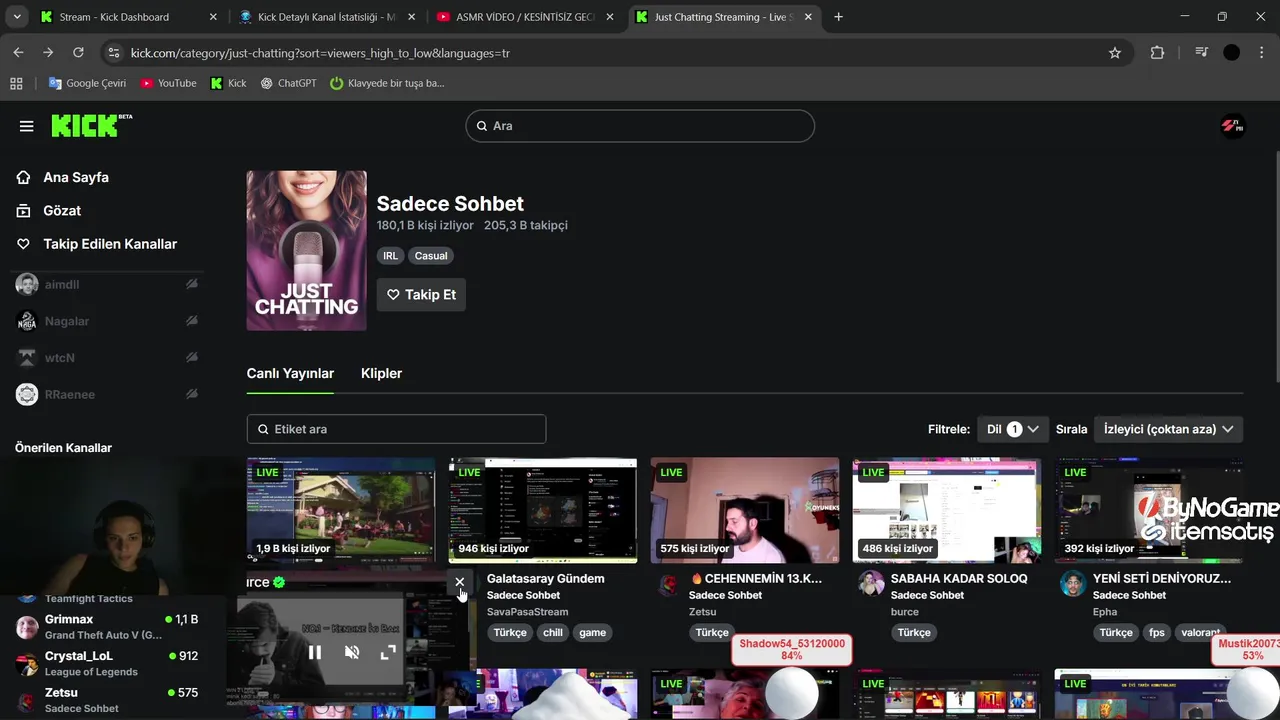Viewport: 1280px width, 720px height.
Task: Follow category with Takip Et button
Action: tap(421, 295)
